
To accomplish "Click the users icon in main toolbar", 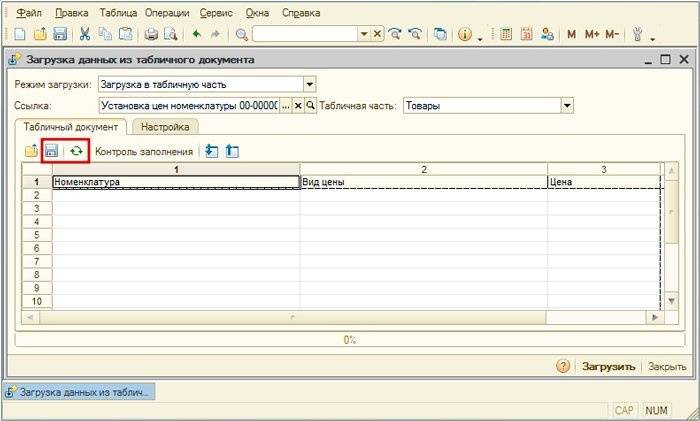I will (x=547, y=34).
